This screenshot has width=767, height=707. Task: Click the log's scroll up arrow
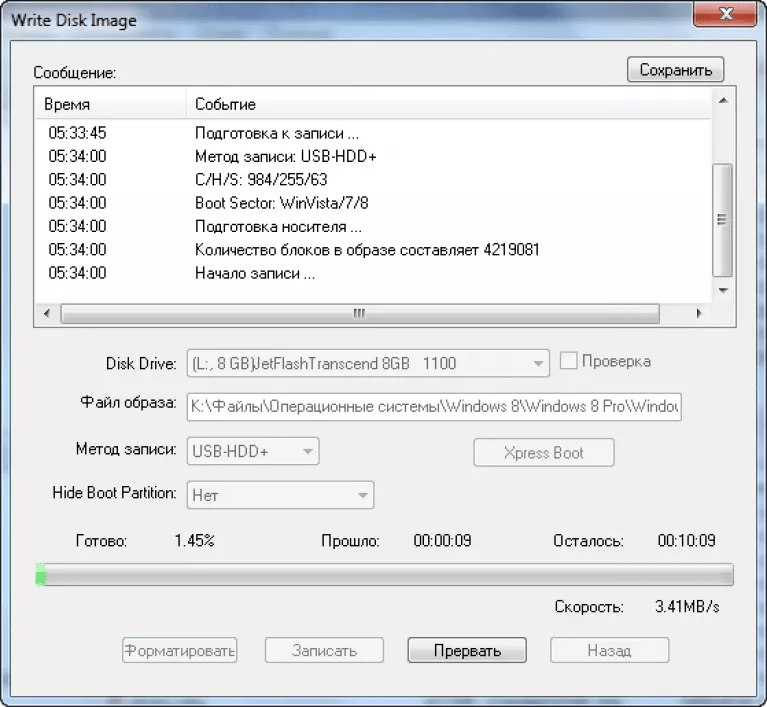[723, 100]
